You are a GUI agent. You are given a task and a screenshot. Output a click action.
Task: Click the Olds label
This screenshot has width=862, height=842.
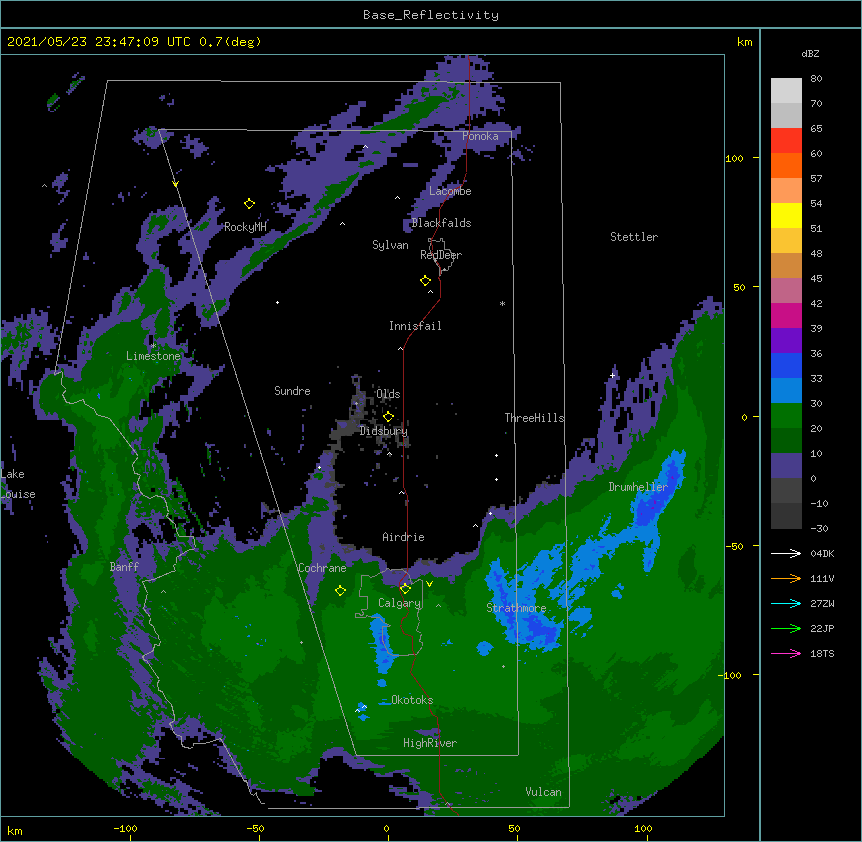[388, 394]
